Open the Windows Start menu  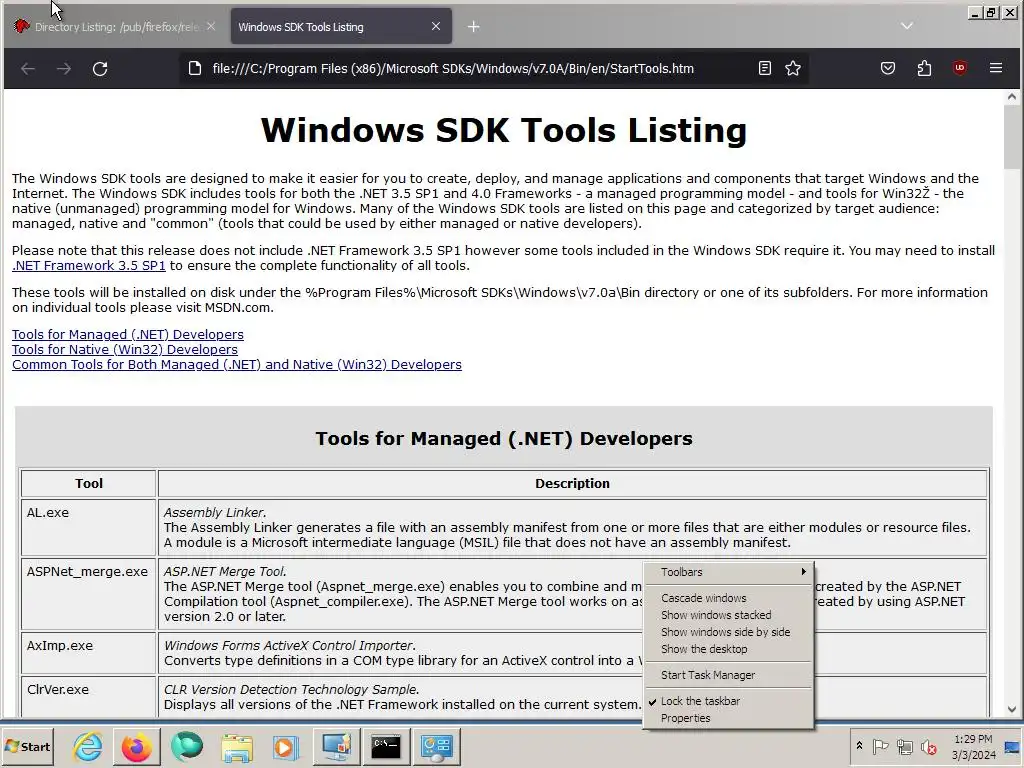[x=27, y=746]
